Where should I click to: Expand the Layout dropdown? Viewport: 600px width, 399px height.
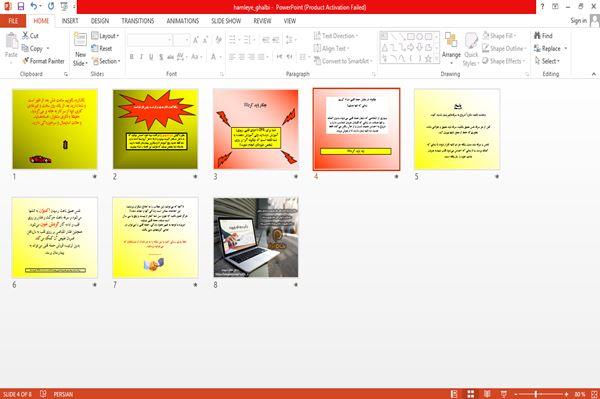click(x=105, y=36)
